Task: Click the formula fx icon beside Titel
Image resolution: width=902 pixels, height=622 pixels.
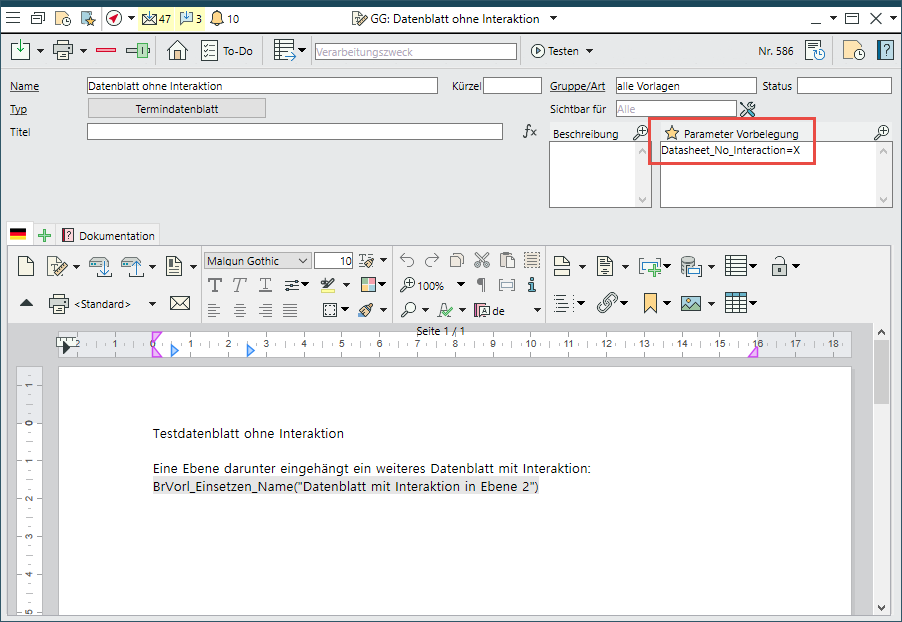Action: click(x=530, y=132)
